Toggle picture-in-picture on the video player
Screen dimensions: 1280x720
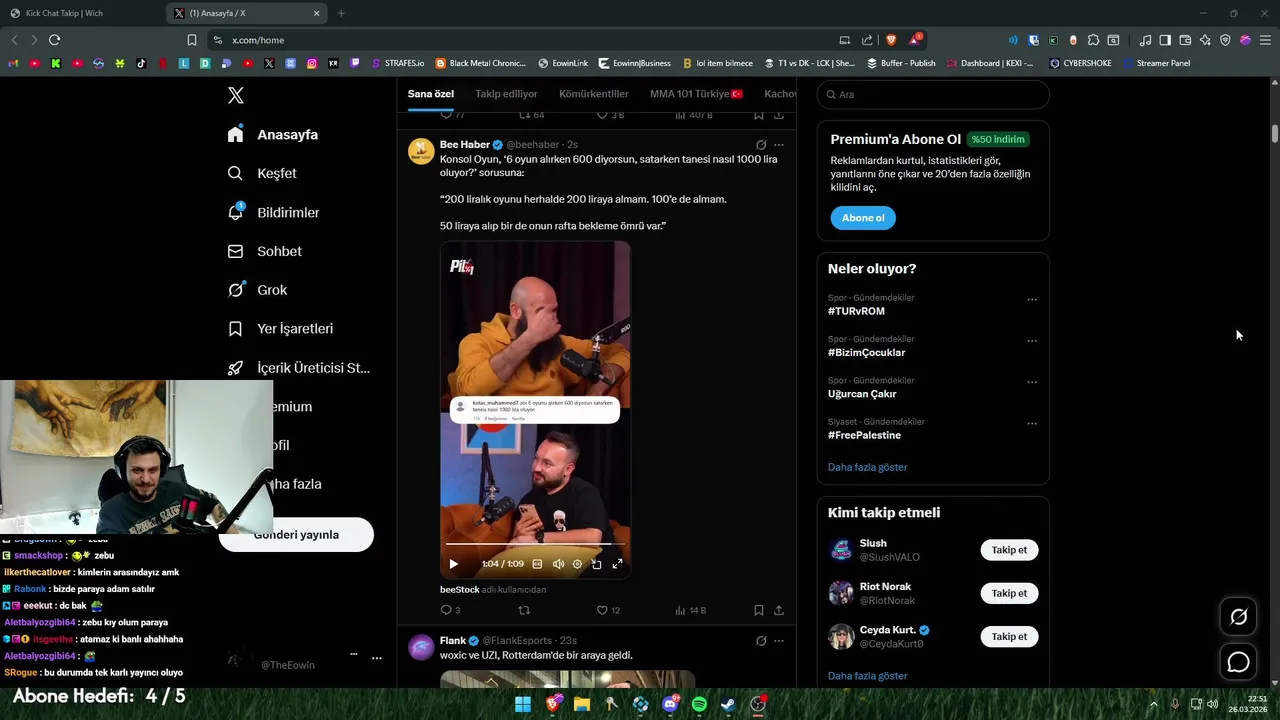597,564
